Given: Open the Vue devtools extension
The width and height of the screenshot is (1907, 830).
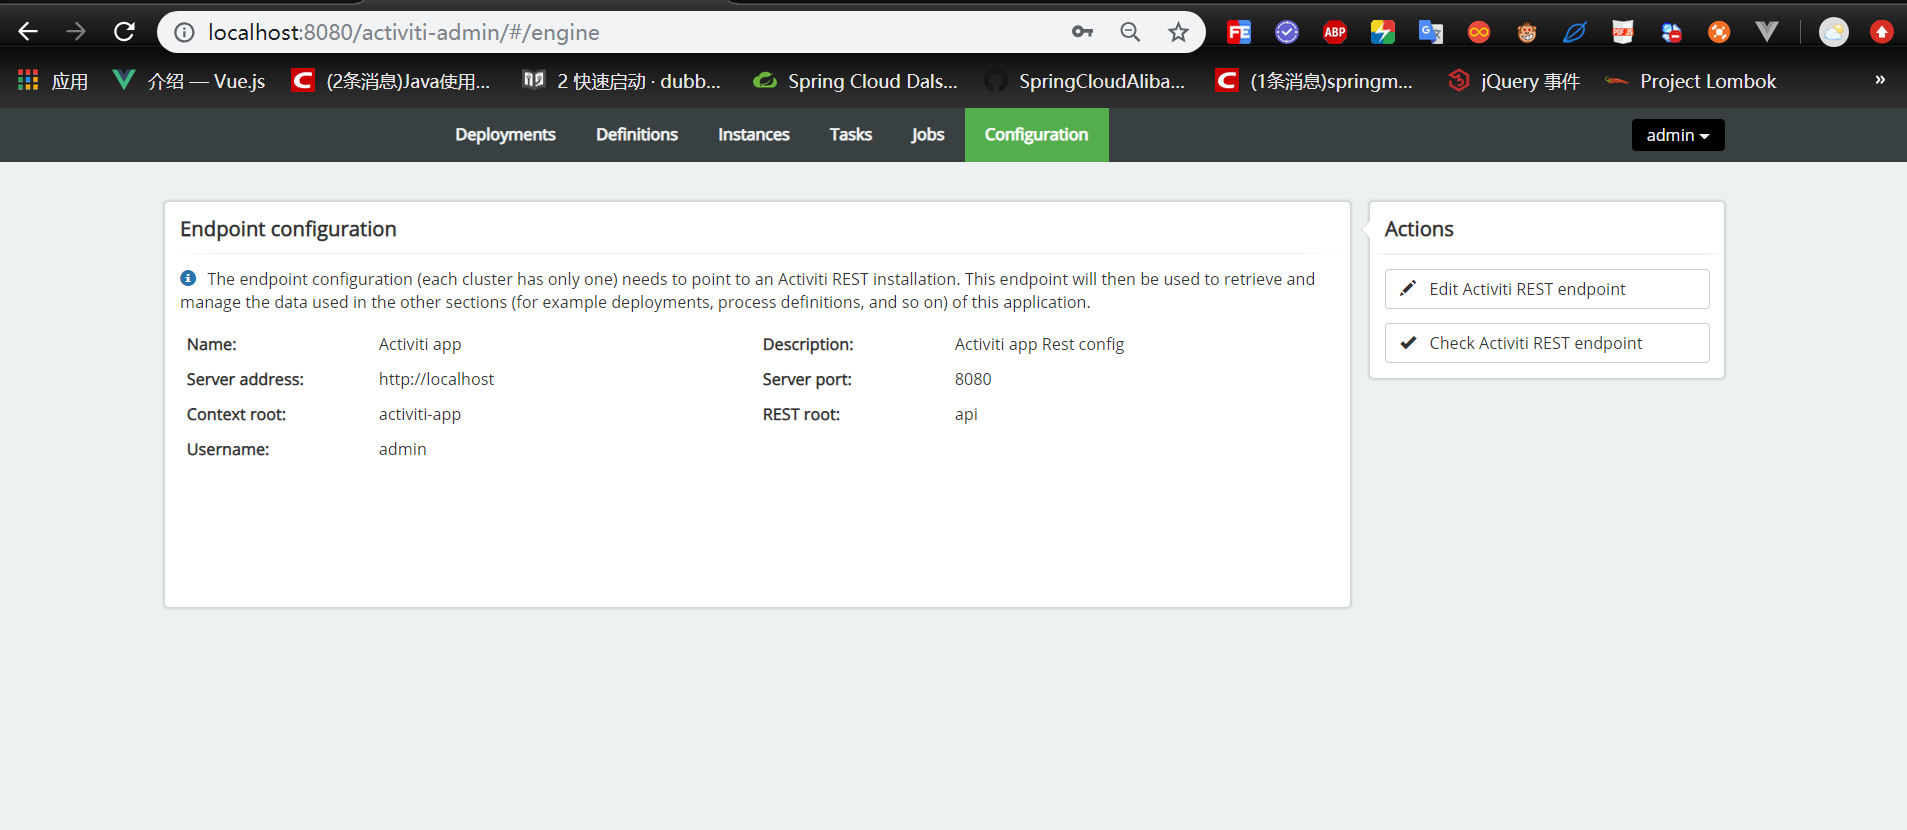Looking at the screenshot, I should coord(1767,32).
